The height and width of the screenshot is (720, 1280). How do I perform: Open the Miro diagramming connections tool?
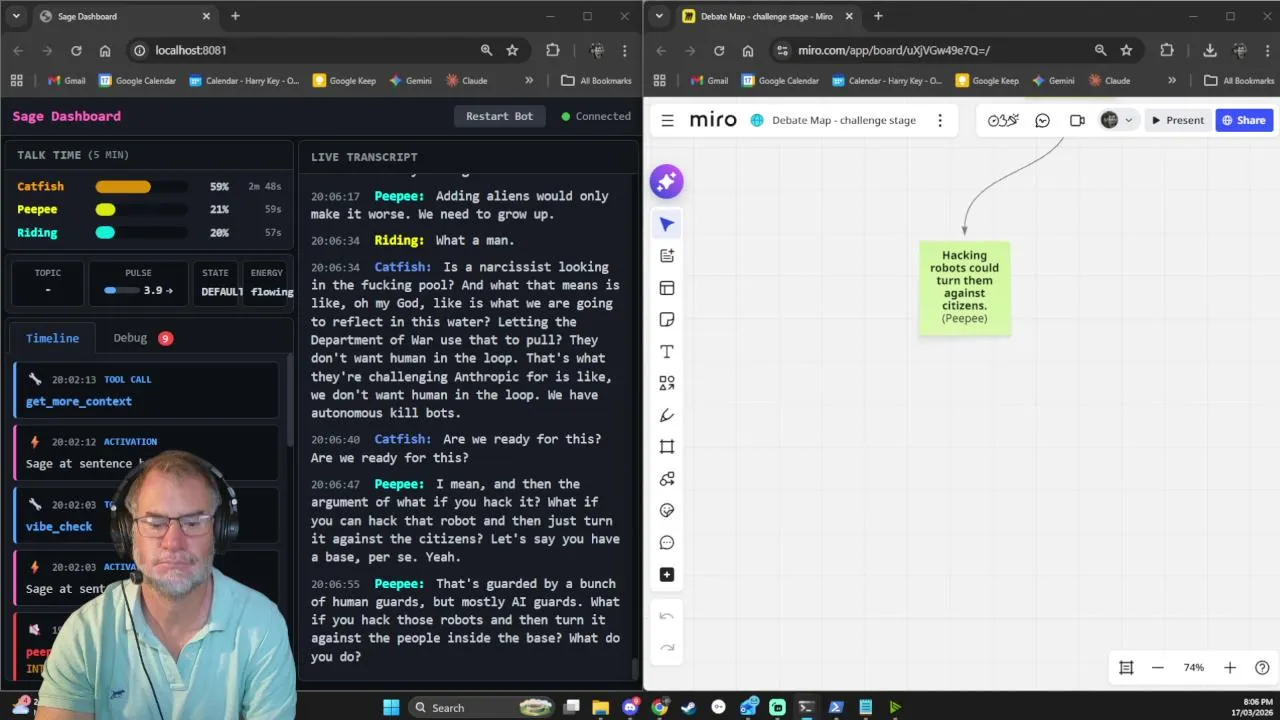[667, 479]
